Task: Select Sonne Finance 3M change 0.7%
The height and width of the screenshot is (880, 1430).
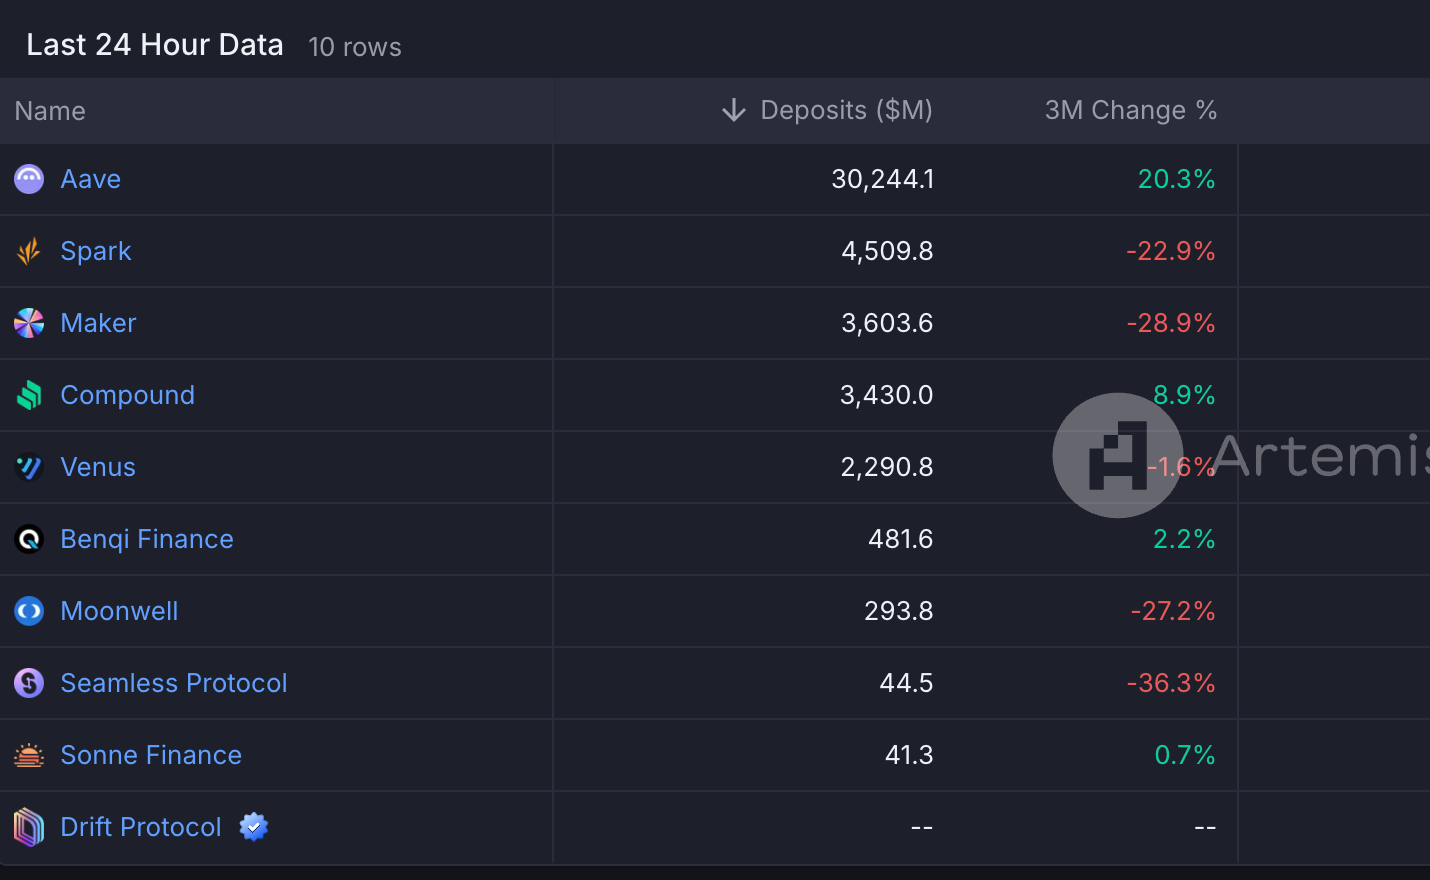Action: click(x=1185, y=755)
